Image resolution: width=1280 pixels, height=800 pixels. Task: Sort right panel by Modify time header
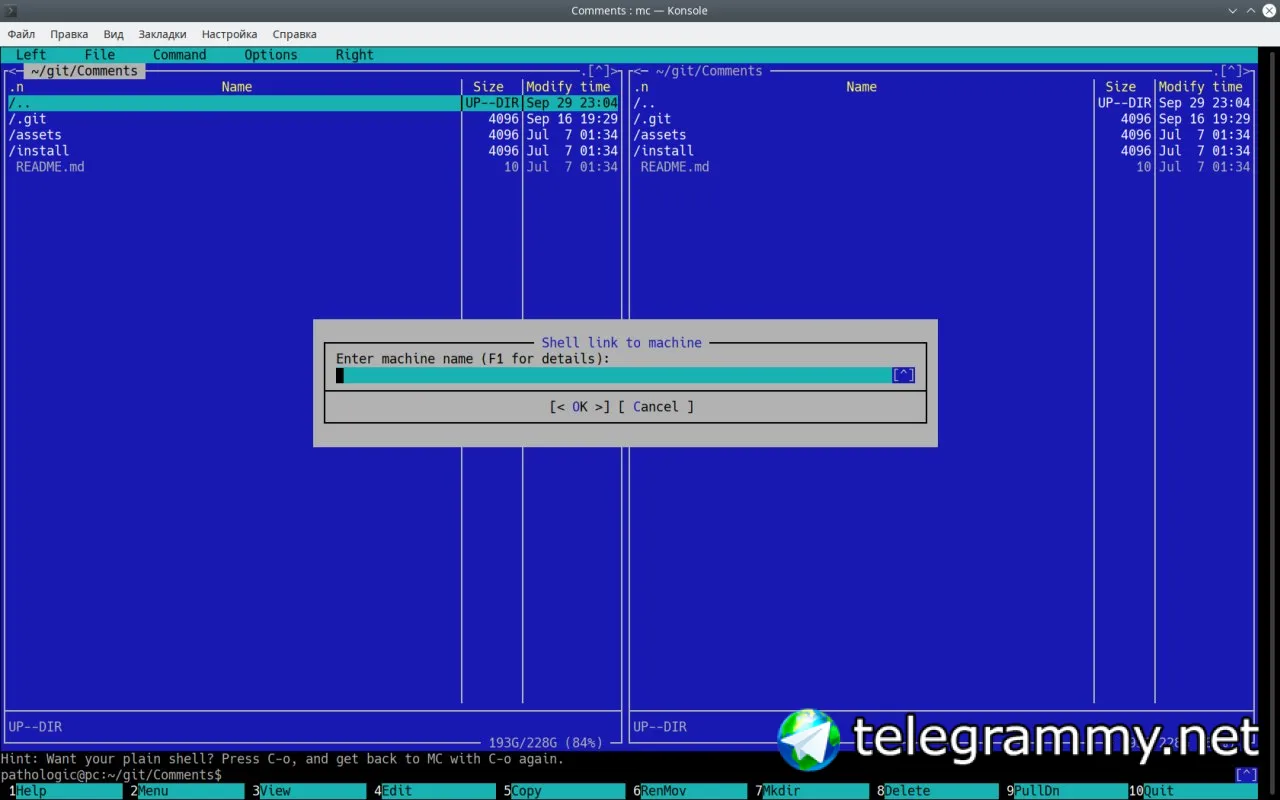(x=1200, y=87)
